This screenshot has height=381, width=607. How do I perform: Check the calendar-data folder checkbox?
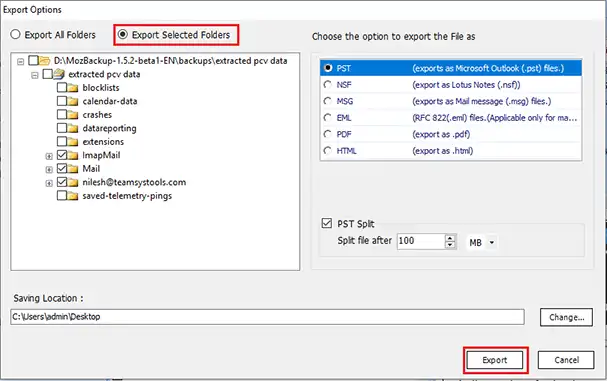click(x=62, y=101)
